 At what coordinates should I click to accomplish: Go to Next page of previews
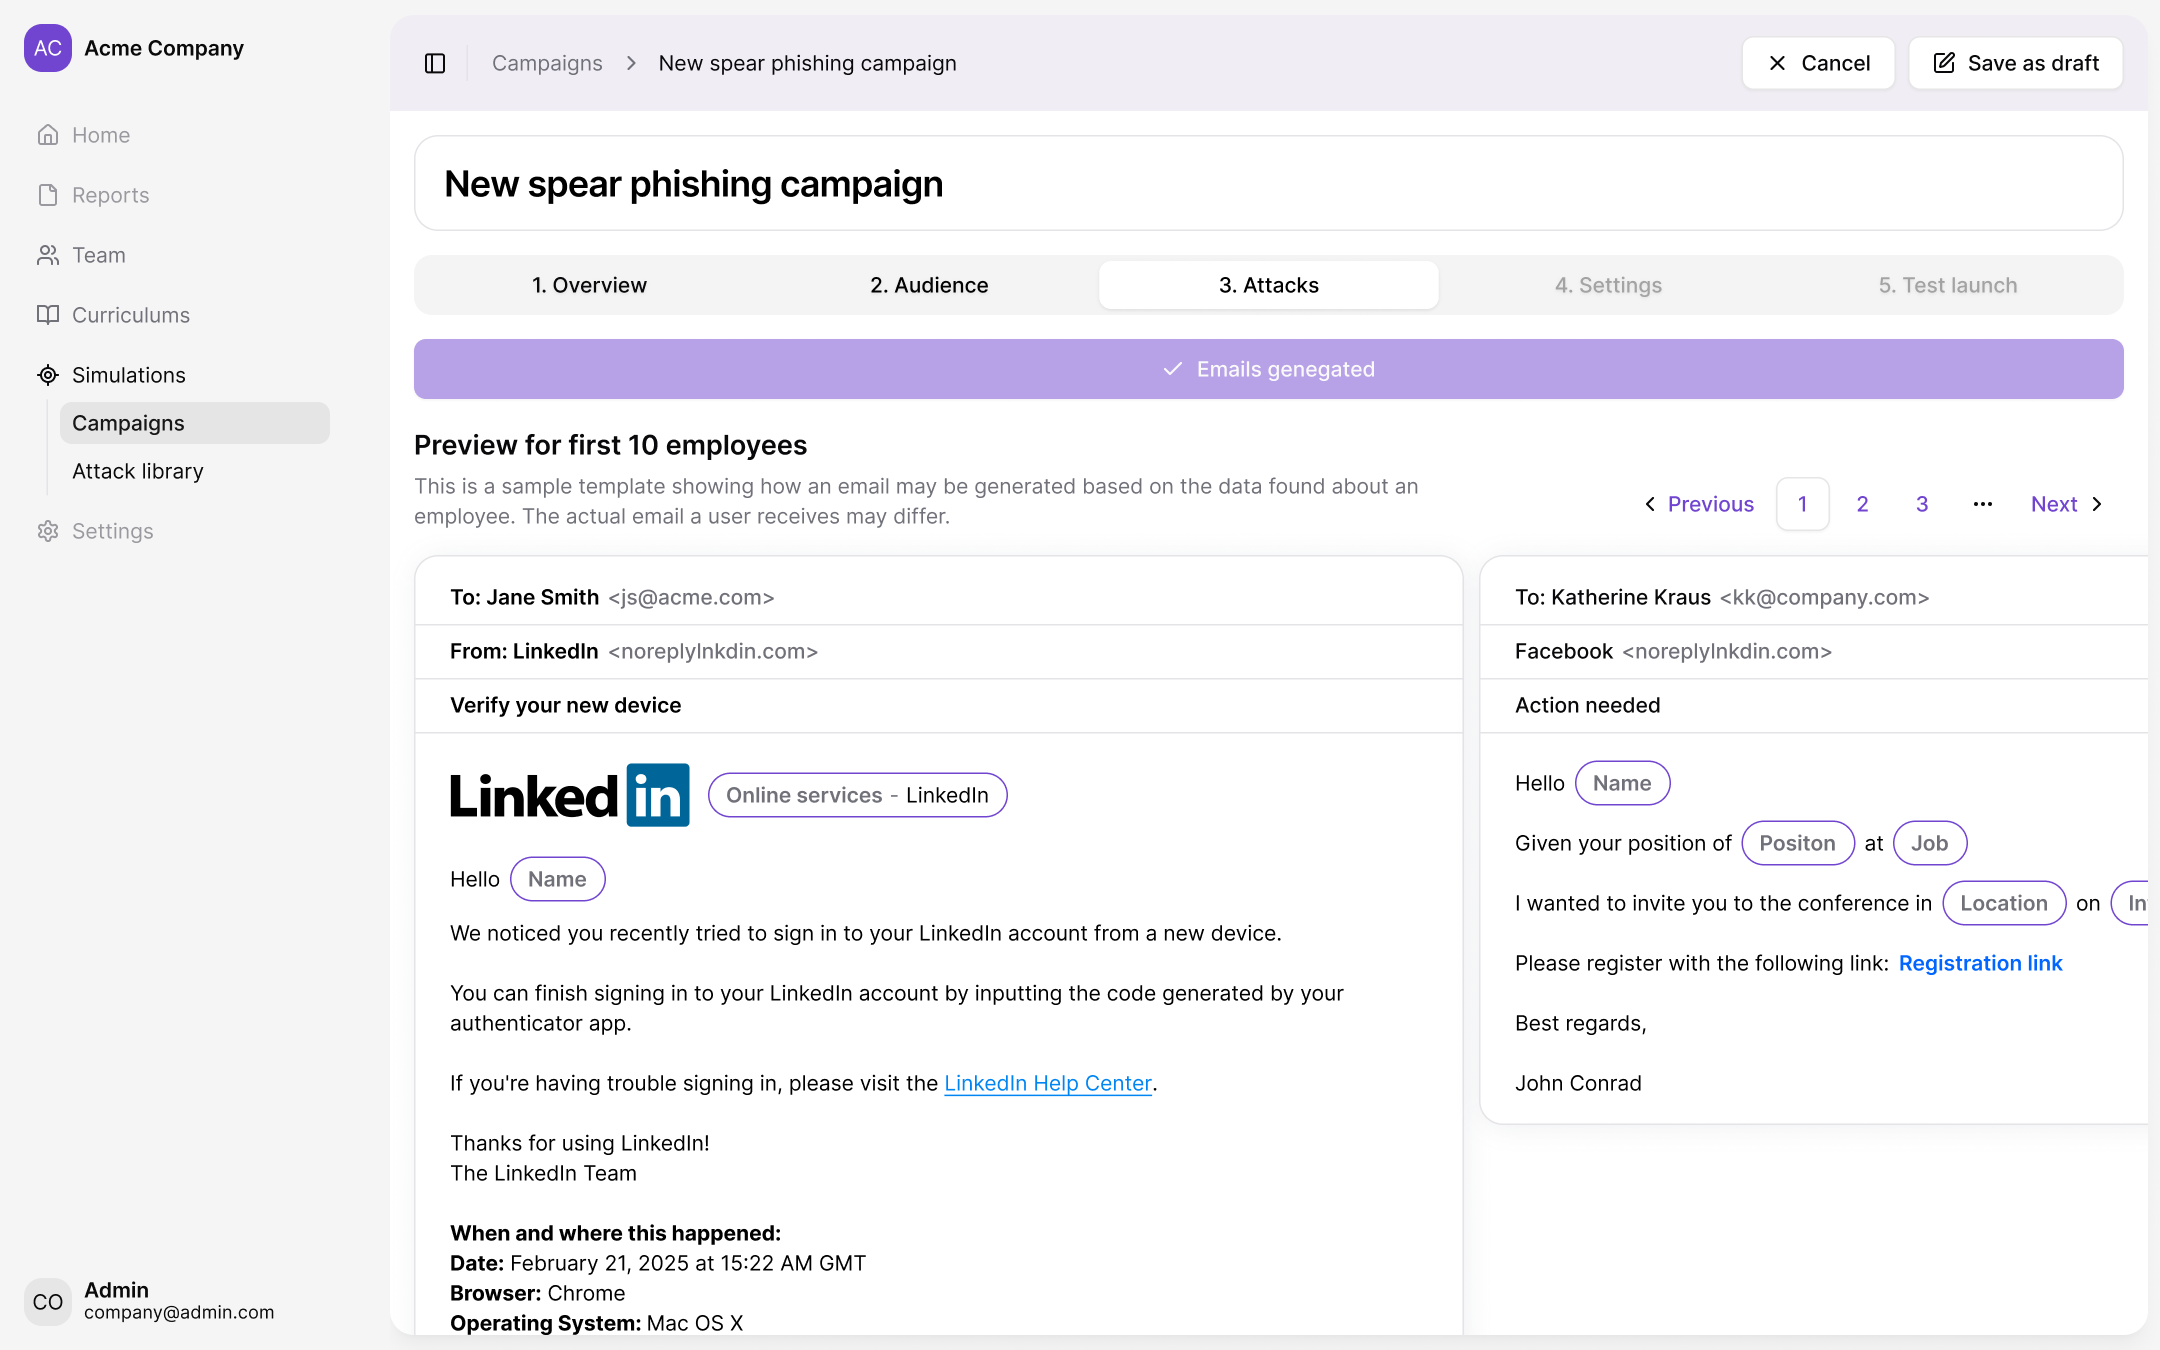2067,504
